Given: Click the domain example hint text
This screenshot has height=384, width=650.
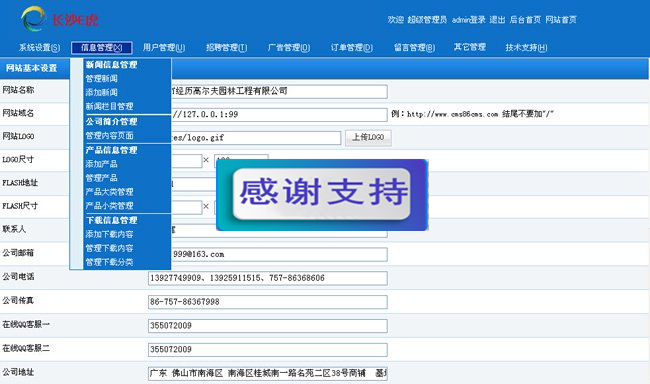Looking at the screenshot, I should [x=473, y=114].
